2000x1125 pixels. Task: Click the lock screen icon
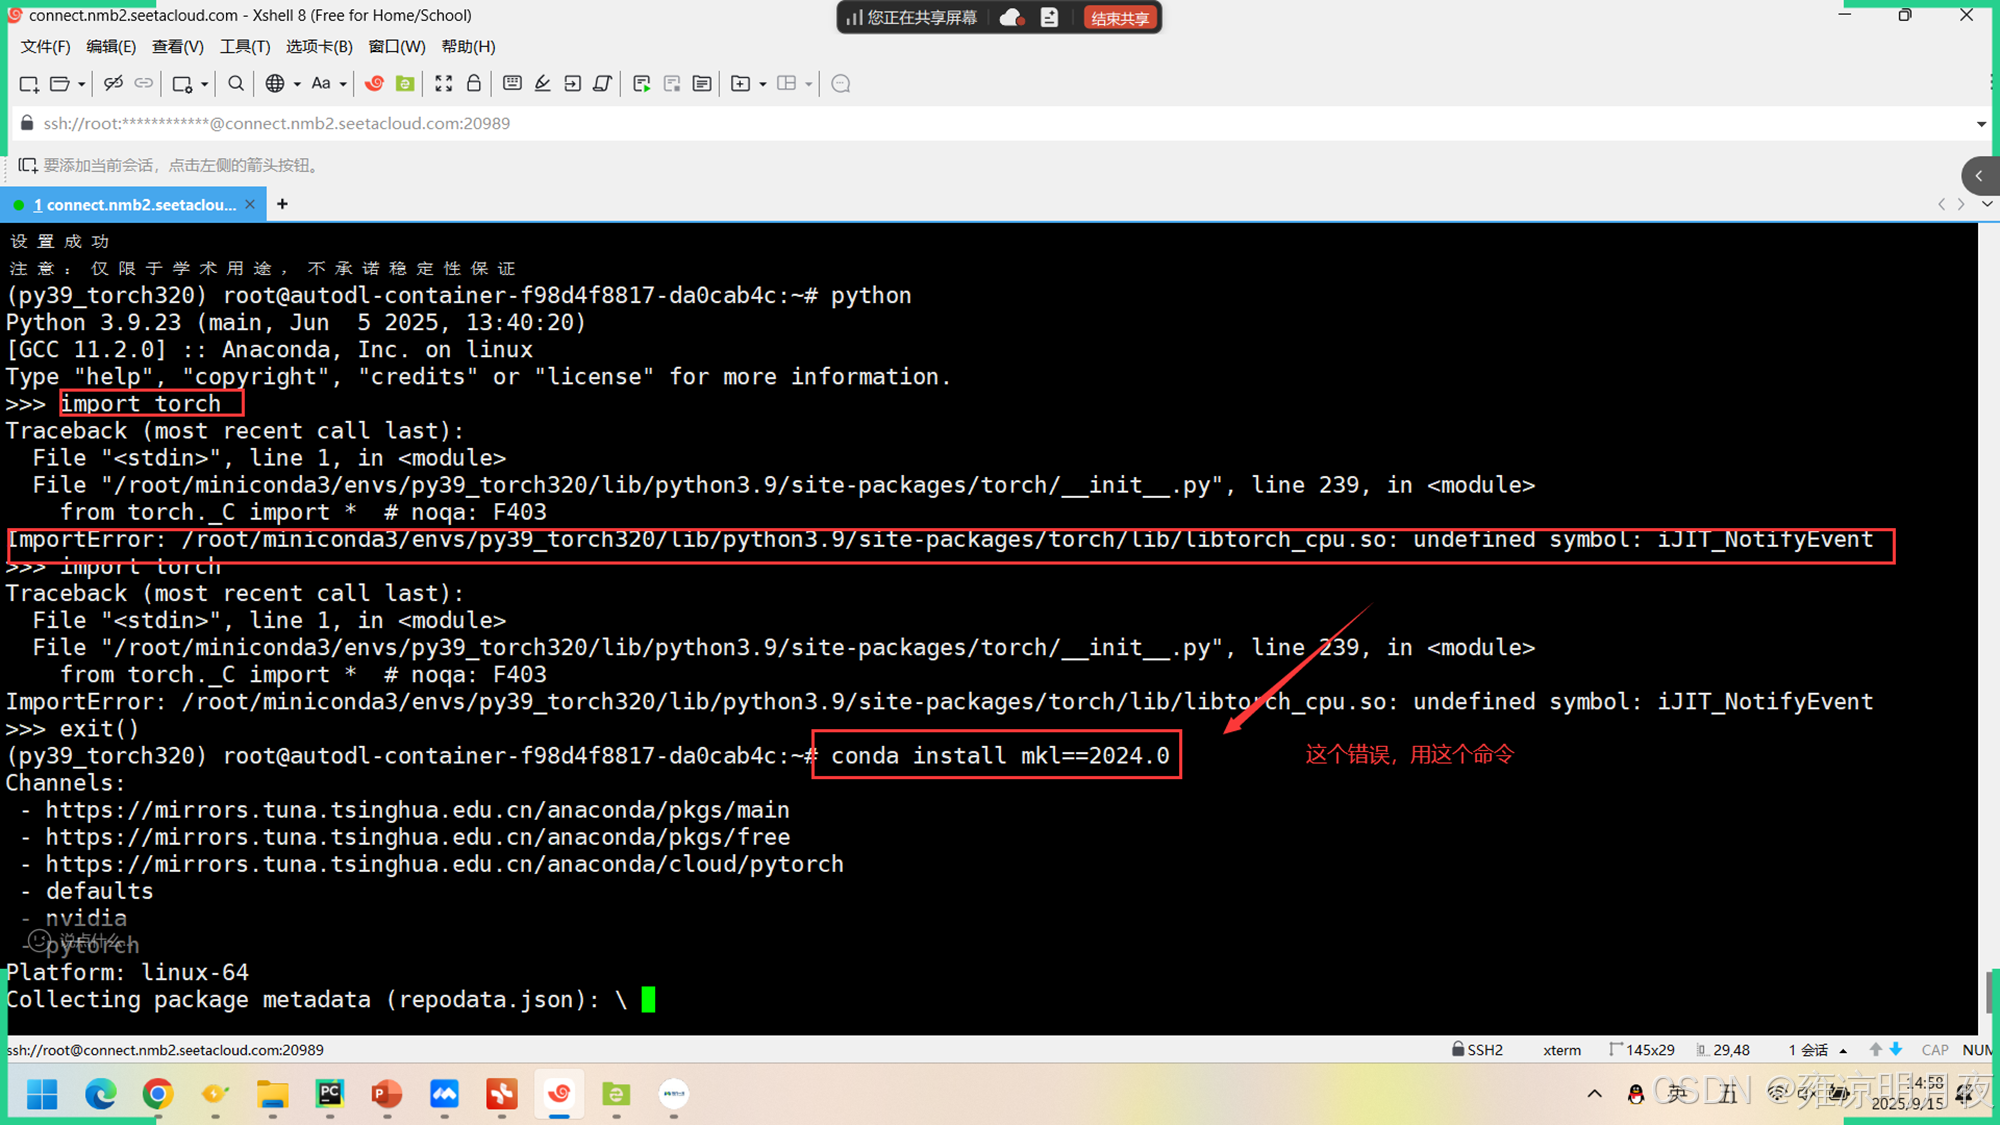pos(474,84)
